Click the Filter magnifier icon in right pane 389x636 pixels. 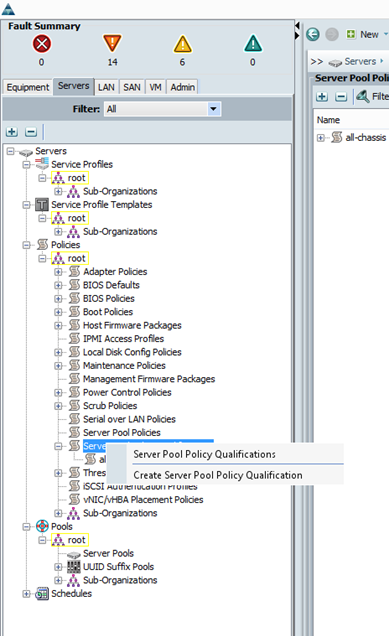362,96
